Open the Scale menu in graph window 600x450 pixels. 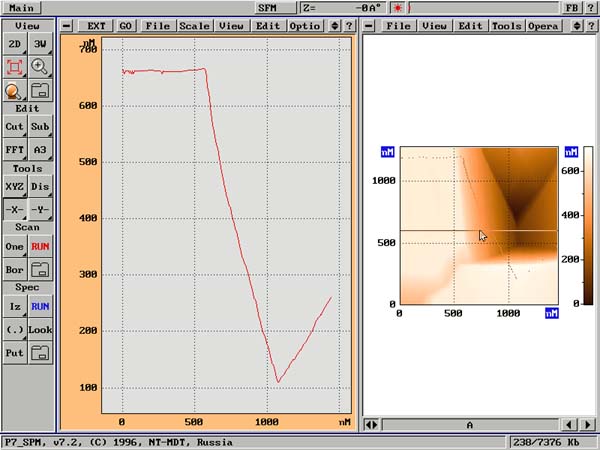pos(194,25)
